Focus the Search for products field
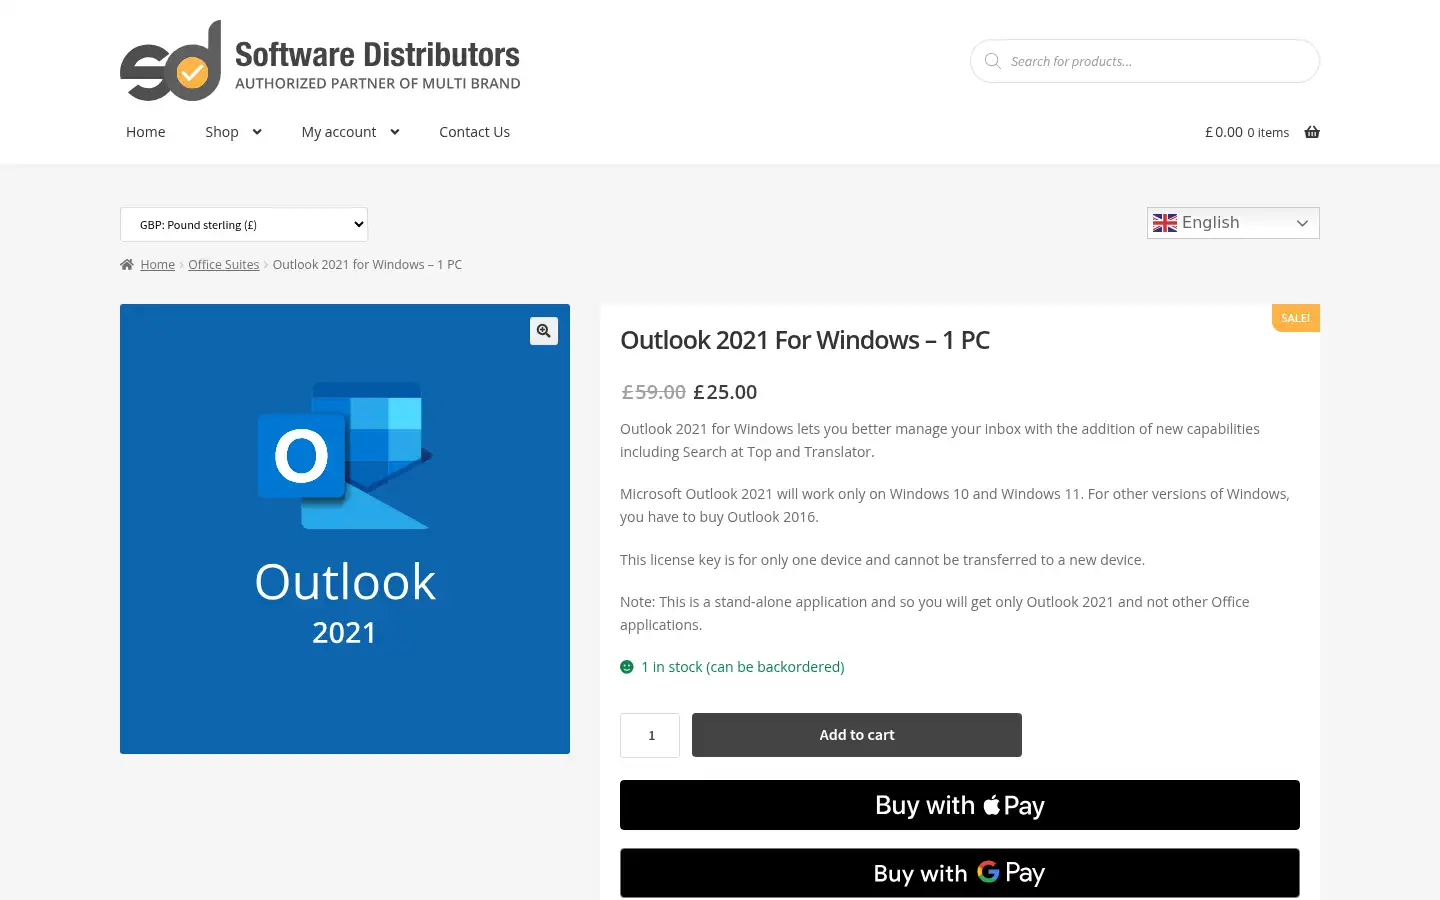Screen dimensions: 1440x900 [1145, 61]
